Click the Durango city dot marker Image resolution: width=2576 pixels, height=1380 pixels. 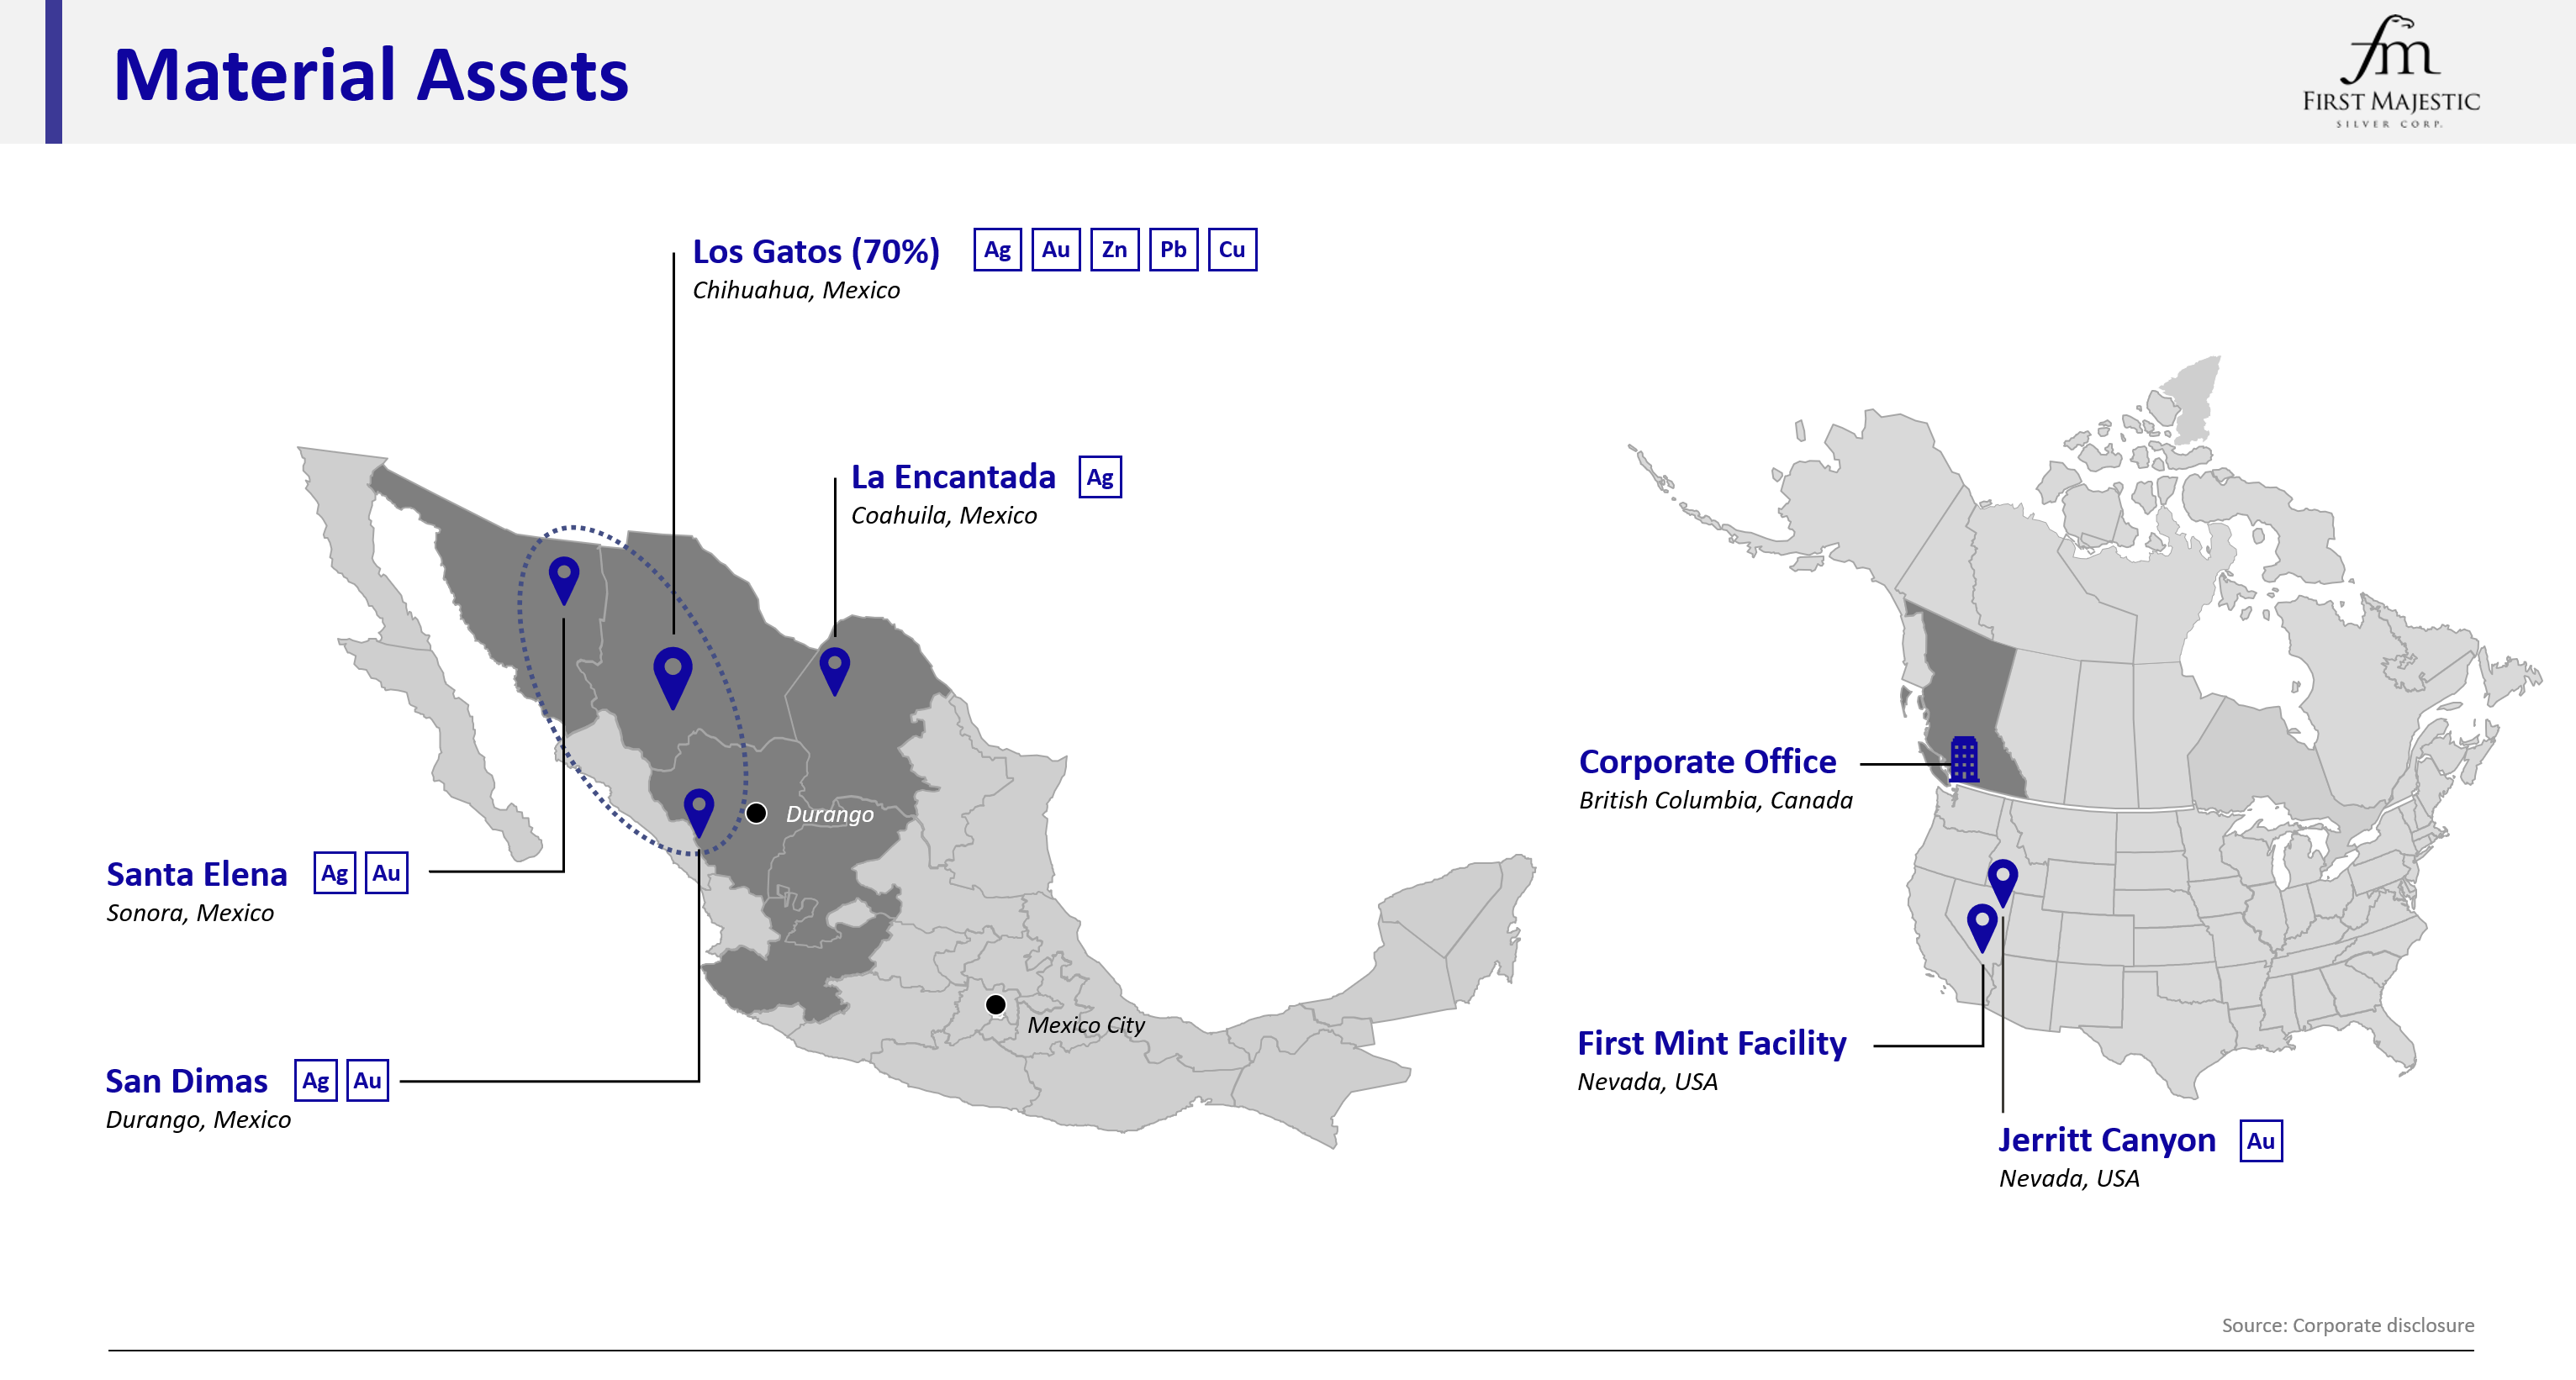757,813
